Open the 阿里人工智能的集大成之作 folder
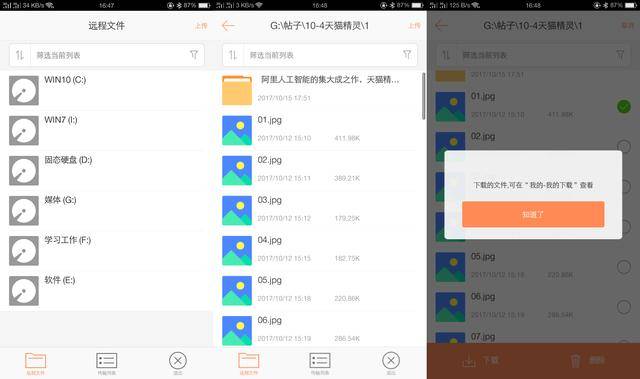 (320, 90)
